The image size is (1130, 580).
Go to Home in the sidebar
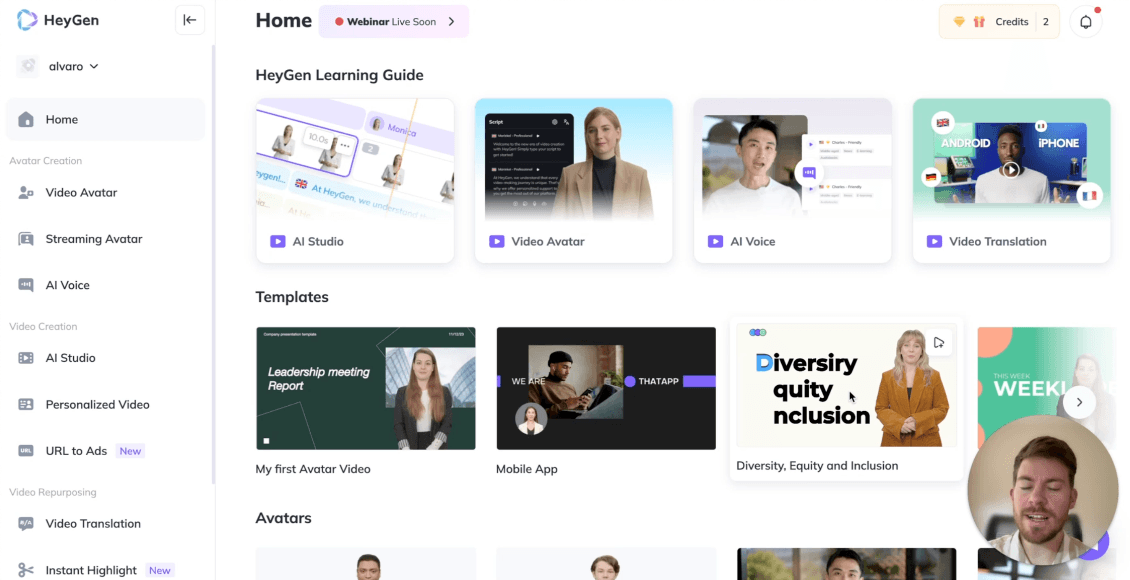click(105, 120)
